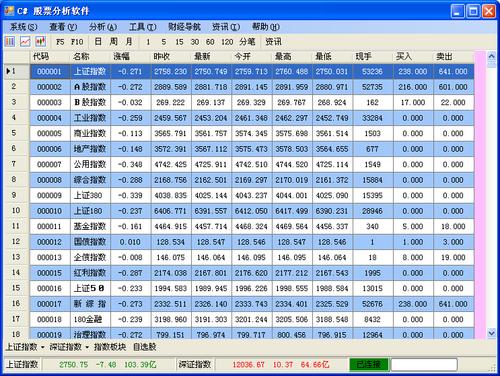Sort by the 最低 column header
This screenshot has height=376, width=500.
coord(332,57)
